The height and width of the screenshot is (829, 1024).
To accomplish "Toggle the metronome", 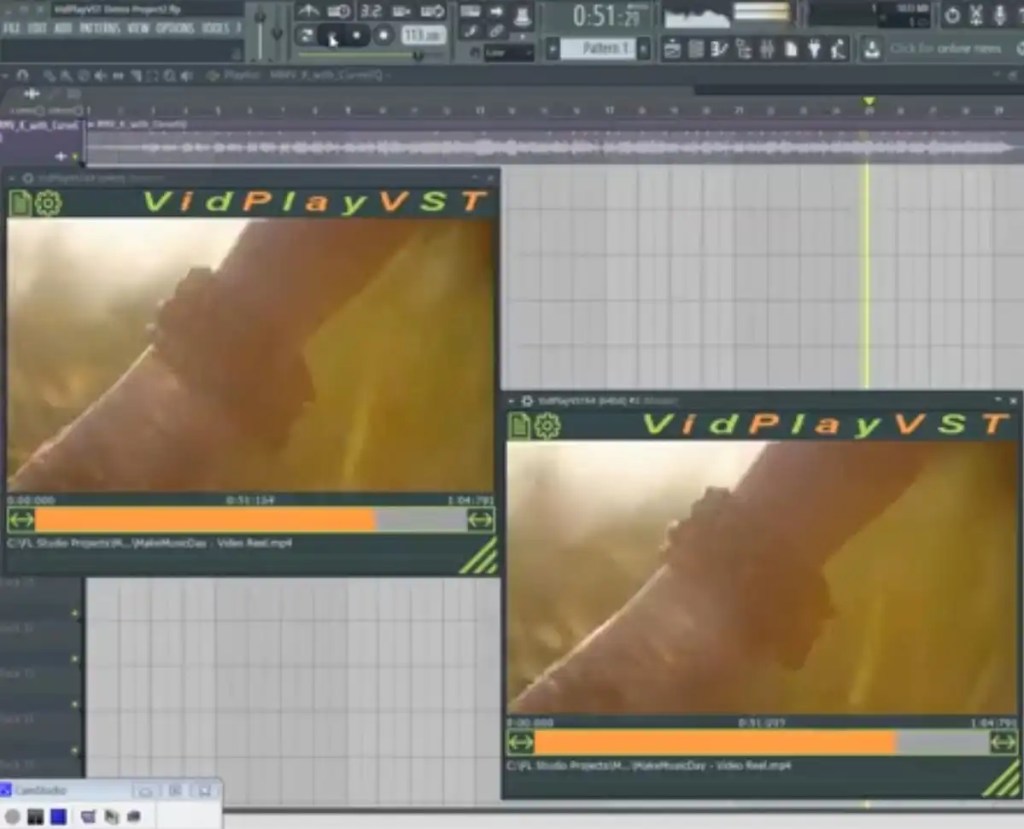I will 308,11.
